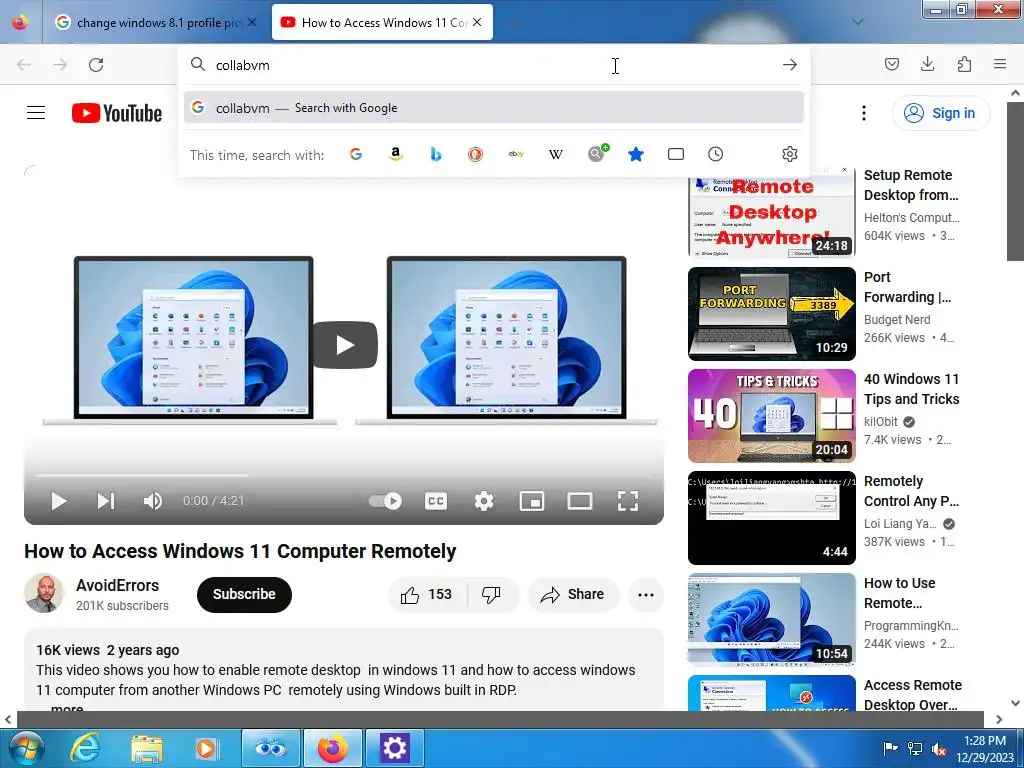The image size is (1024, 768).
Task: Open 40 Windows 11 Tips thumbnail
Action: 771,416
